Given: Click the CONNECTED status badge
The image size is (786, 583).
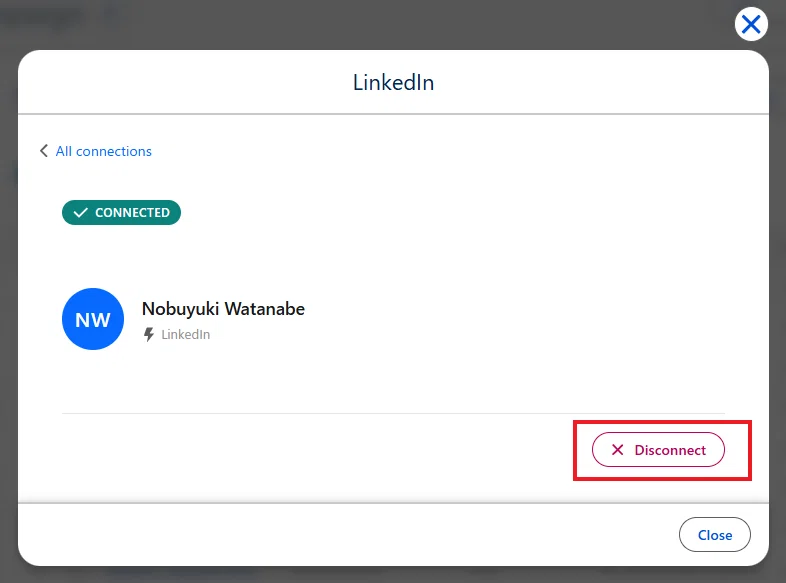Looking at the screenshot, I should click(x=121, y=213).
